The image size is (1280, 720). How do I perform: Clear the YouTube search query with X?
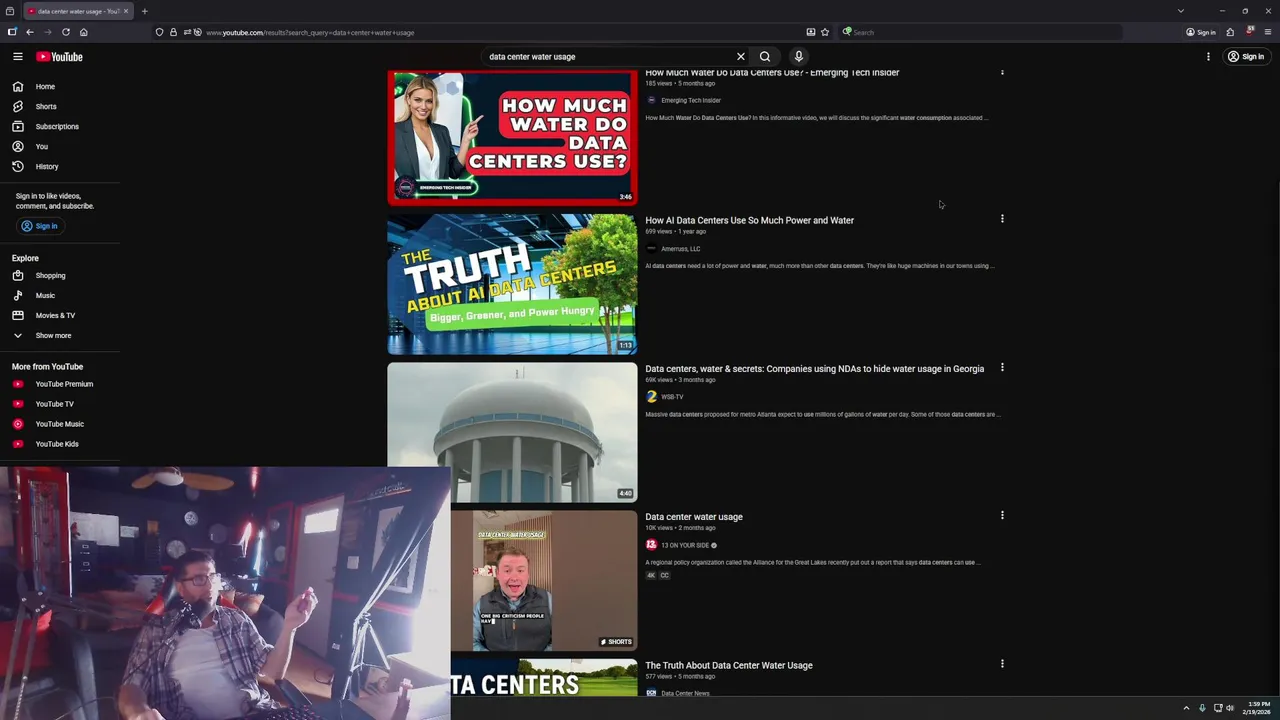click(x=741, y=57)
